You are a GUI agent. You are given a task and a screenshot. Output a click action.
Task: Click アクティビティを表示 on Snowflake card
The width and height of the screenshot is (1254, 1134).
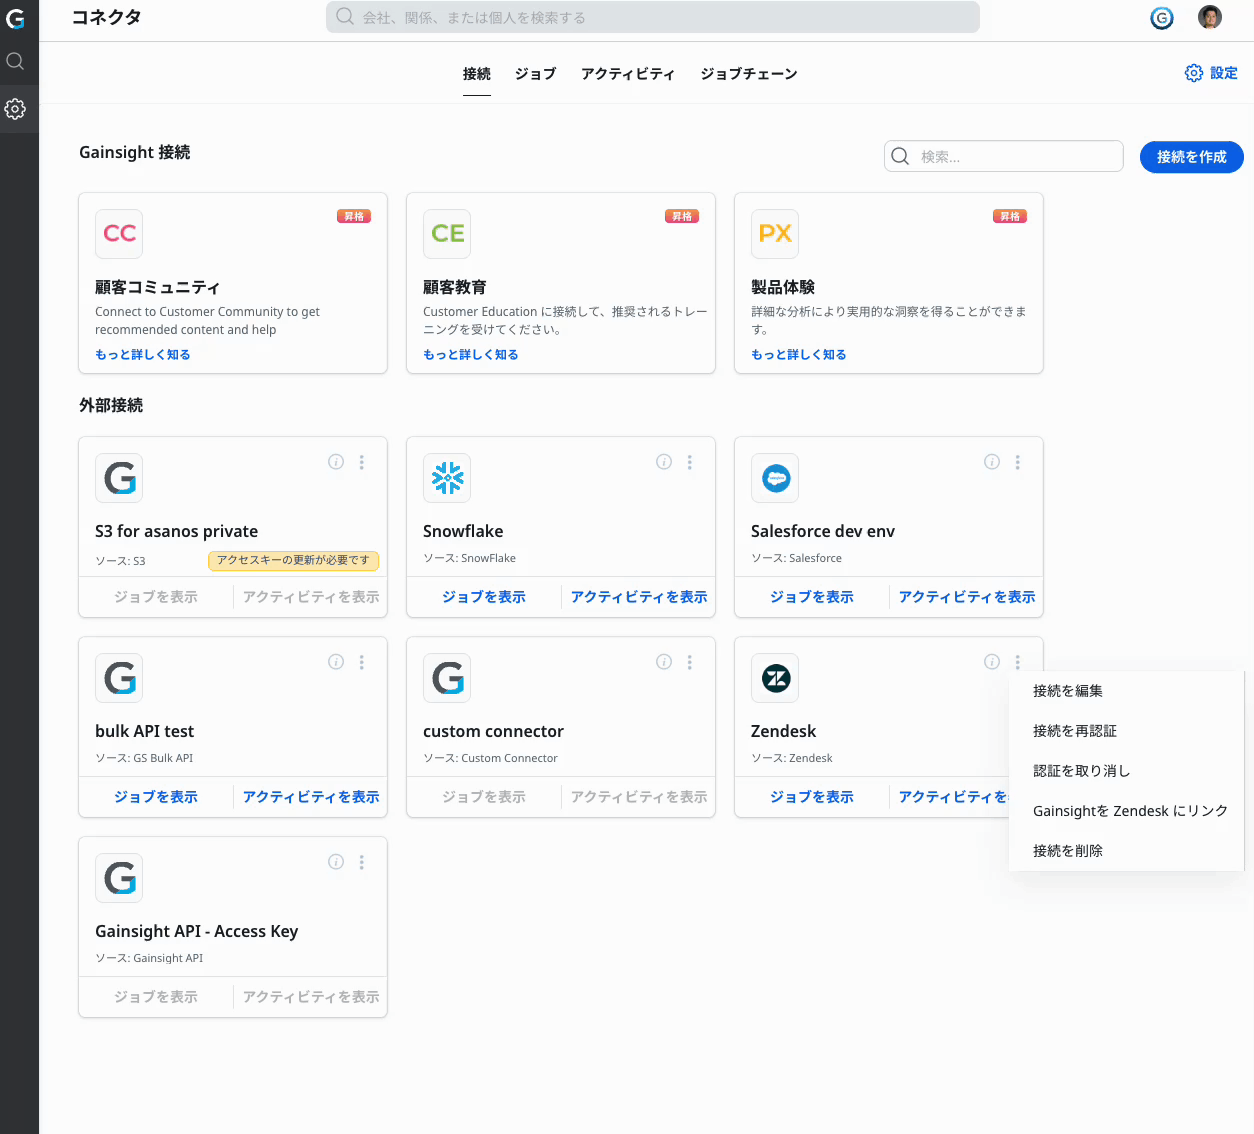point(639,597)
